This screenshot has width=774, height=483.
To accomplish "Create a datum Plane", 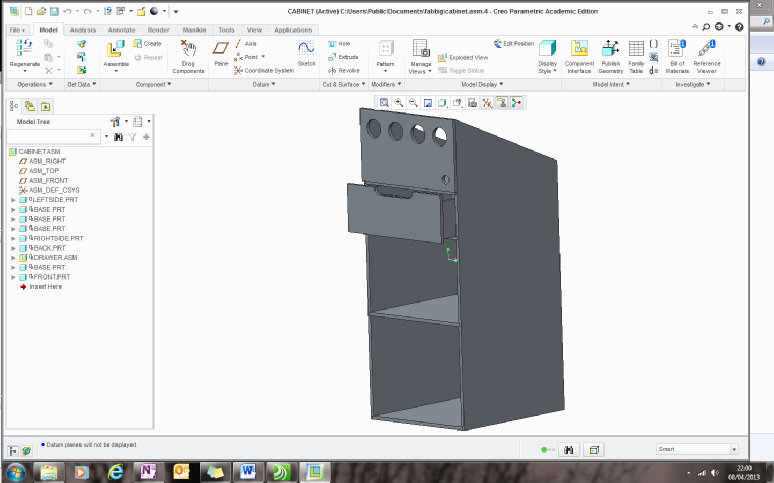I will point(221,50).
